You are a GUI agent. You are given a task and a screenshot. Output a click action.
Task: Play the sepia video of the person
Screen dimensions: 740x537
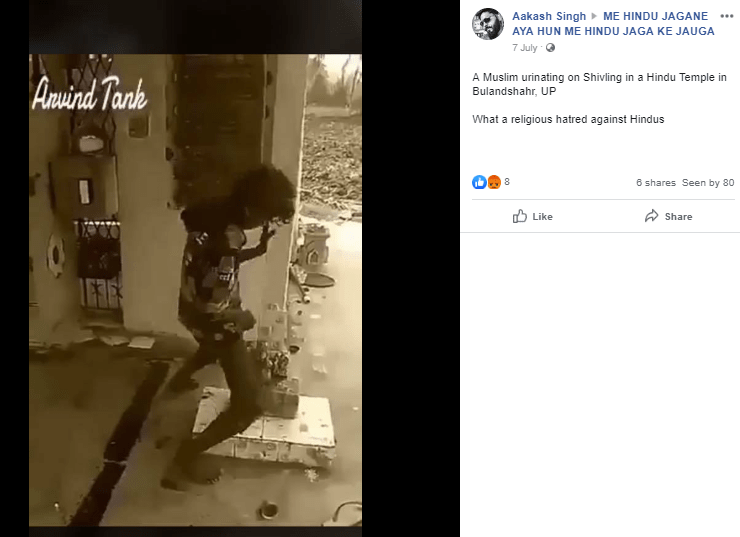pos(195,290)
